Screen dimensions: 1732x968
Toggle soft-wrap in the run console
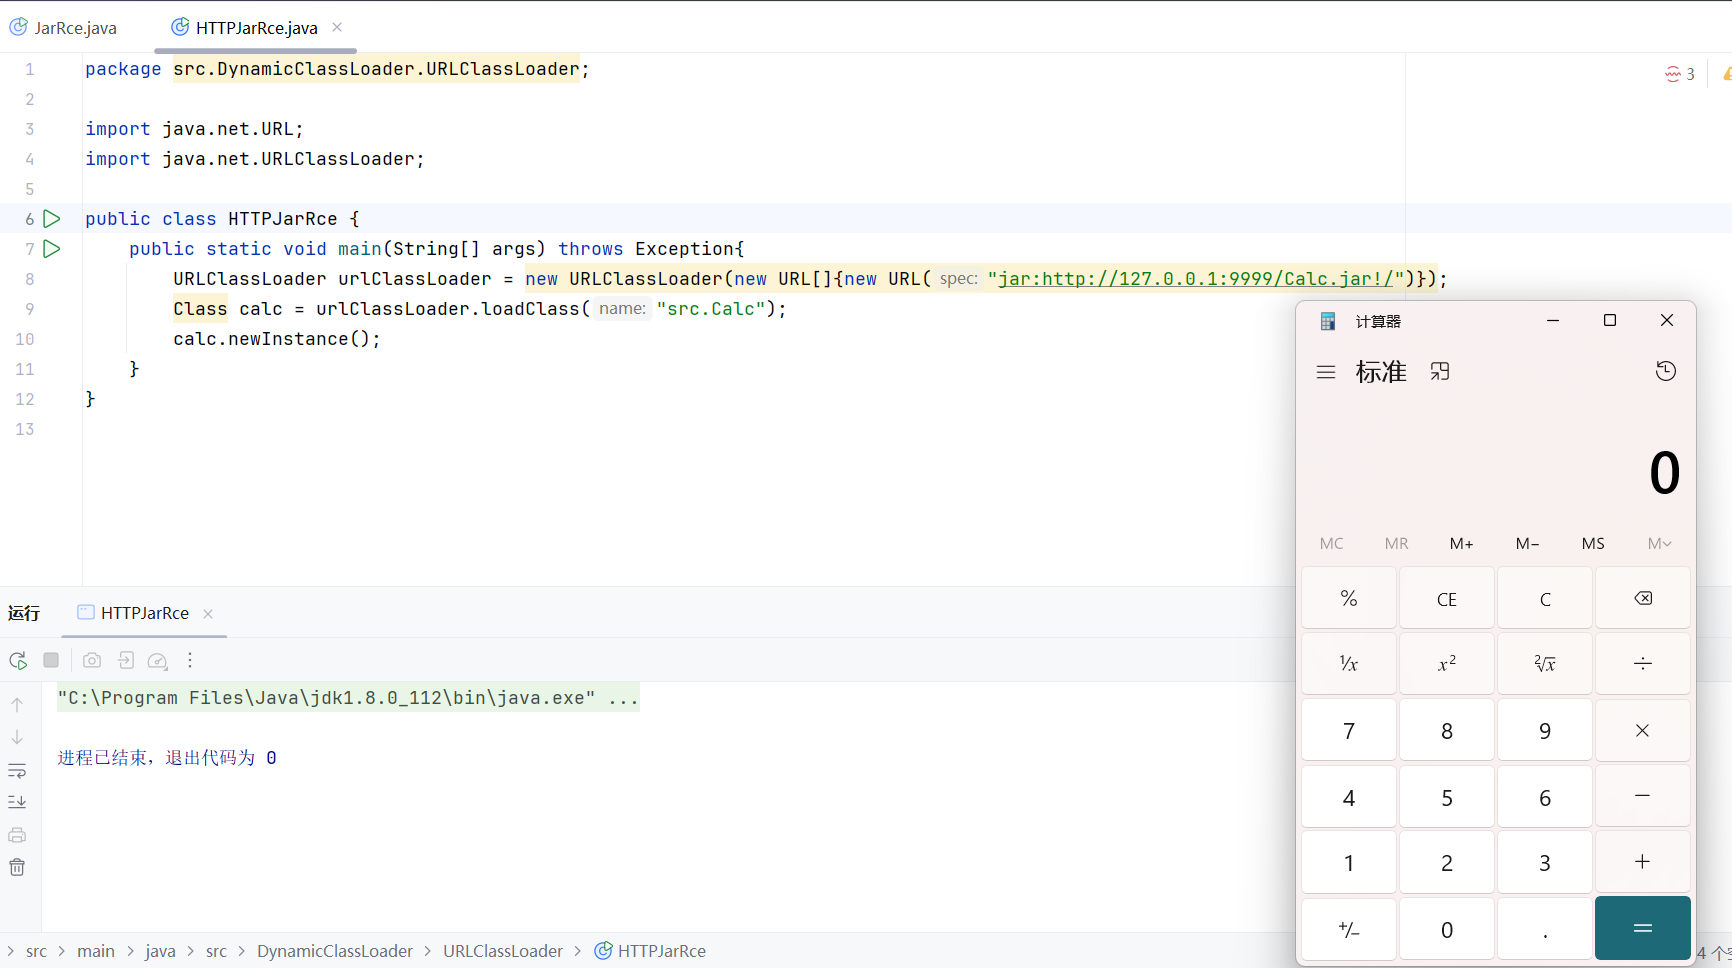tap(17, 771)
